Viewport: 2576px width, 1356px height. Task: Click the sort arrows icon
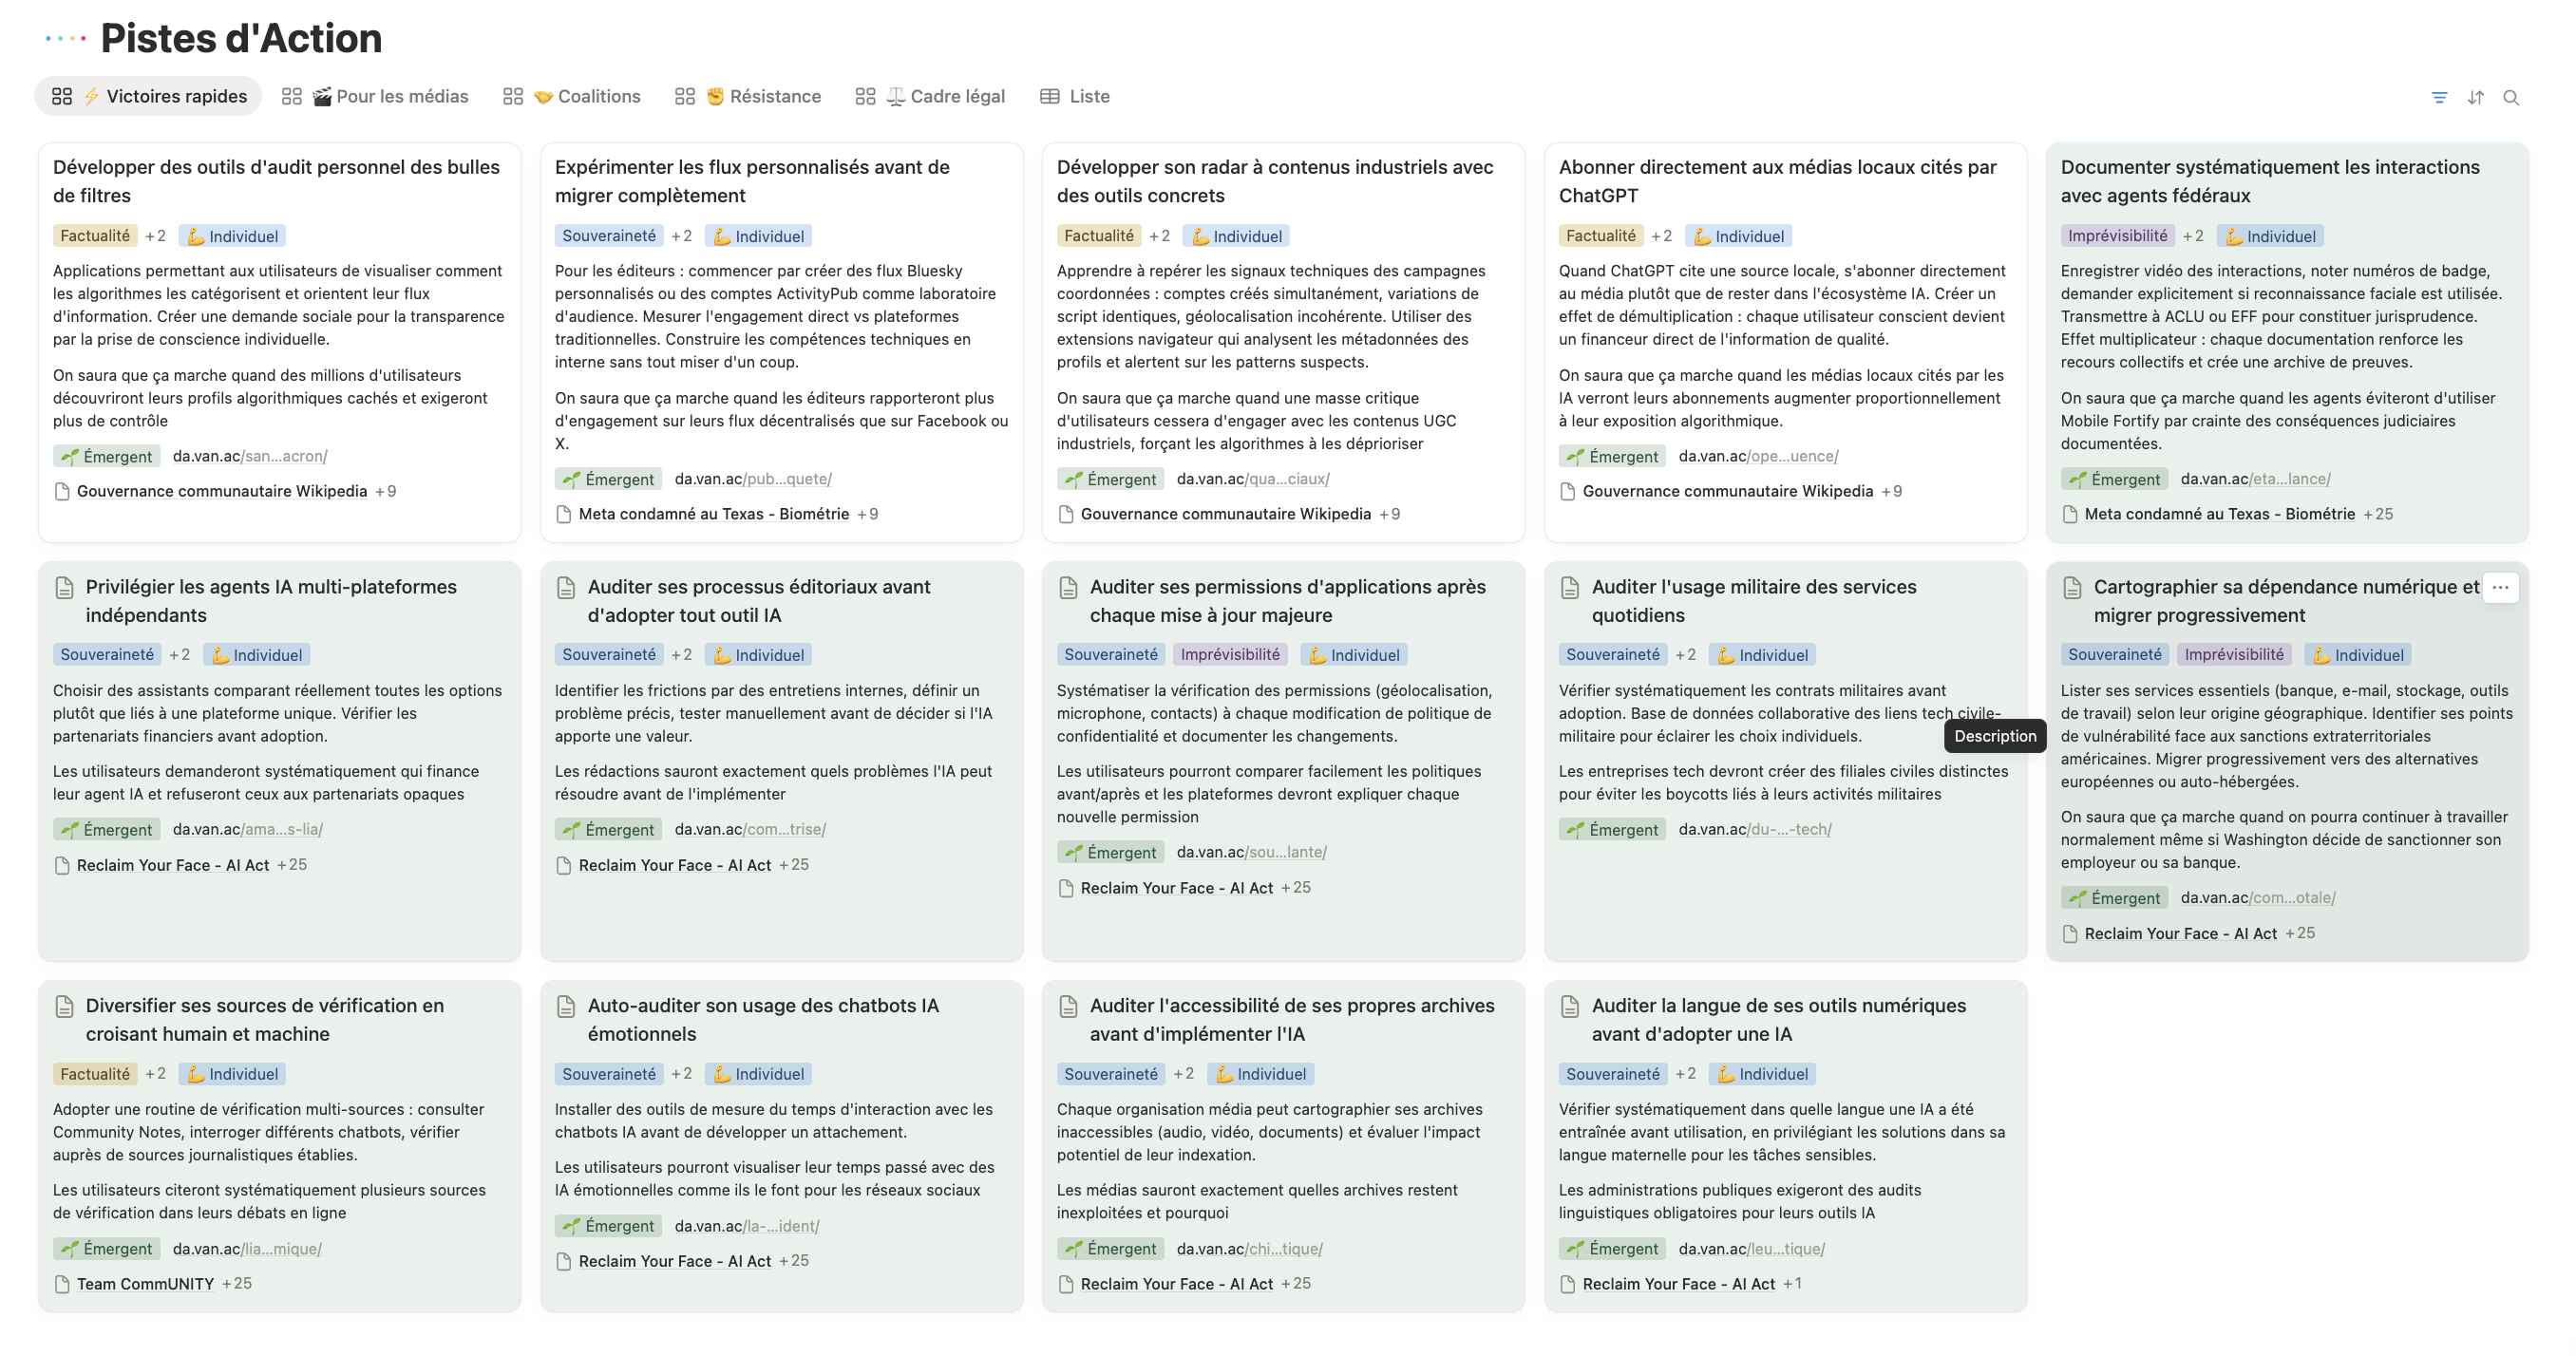click(2475, 97)
